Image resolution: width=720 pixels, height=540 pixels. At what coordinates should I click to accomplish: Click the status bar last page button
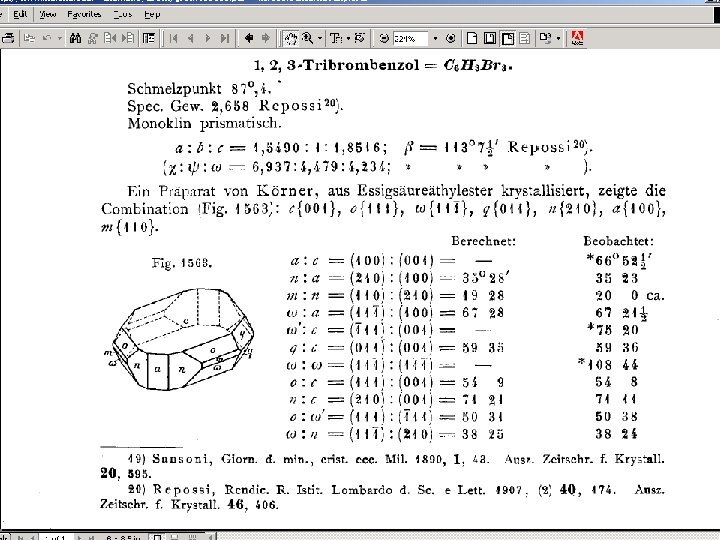coord(91,537)
